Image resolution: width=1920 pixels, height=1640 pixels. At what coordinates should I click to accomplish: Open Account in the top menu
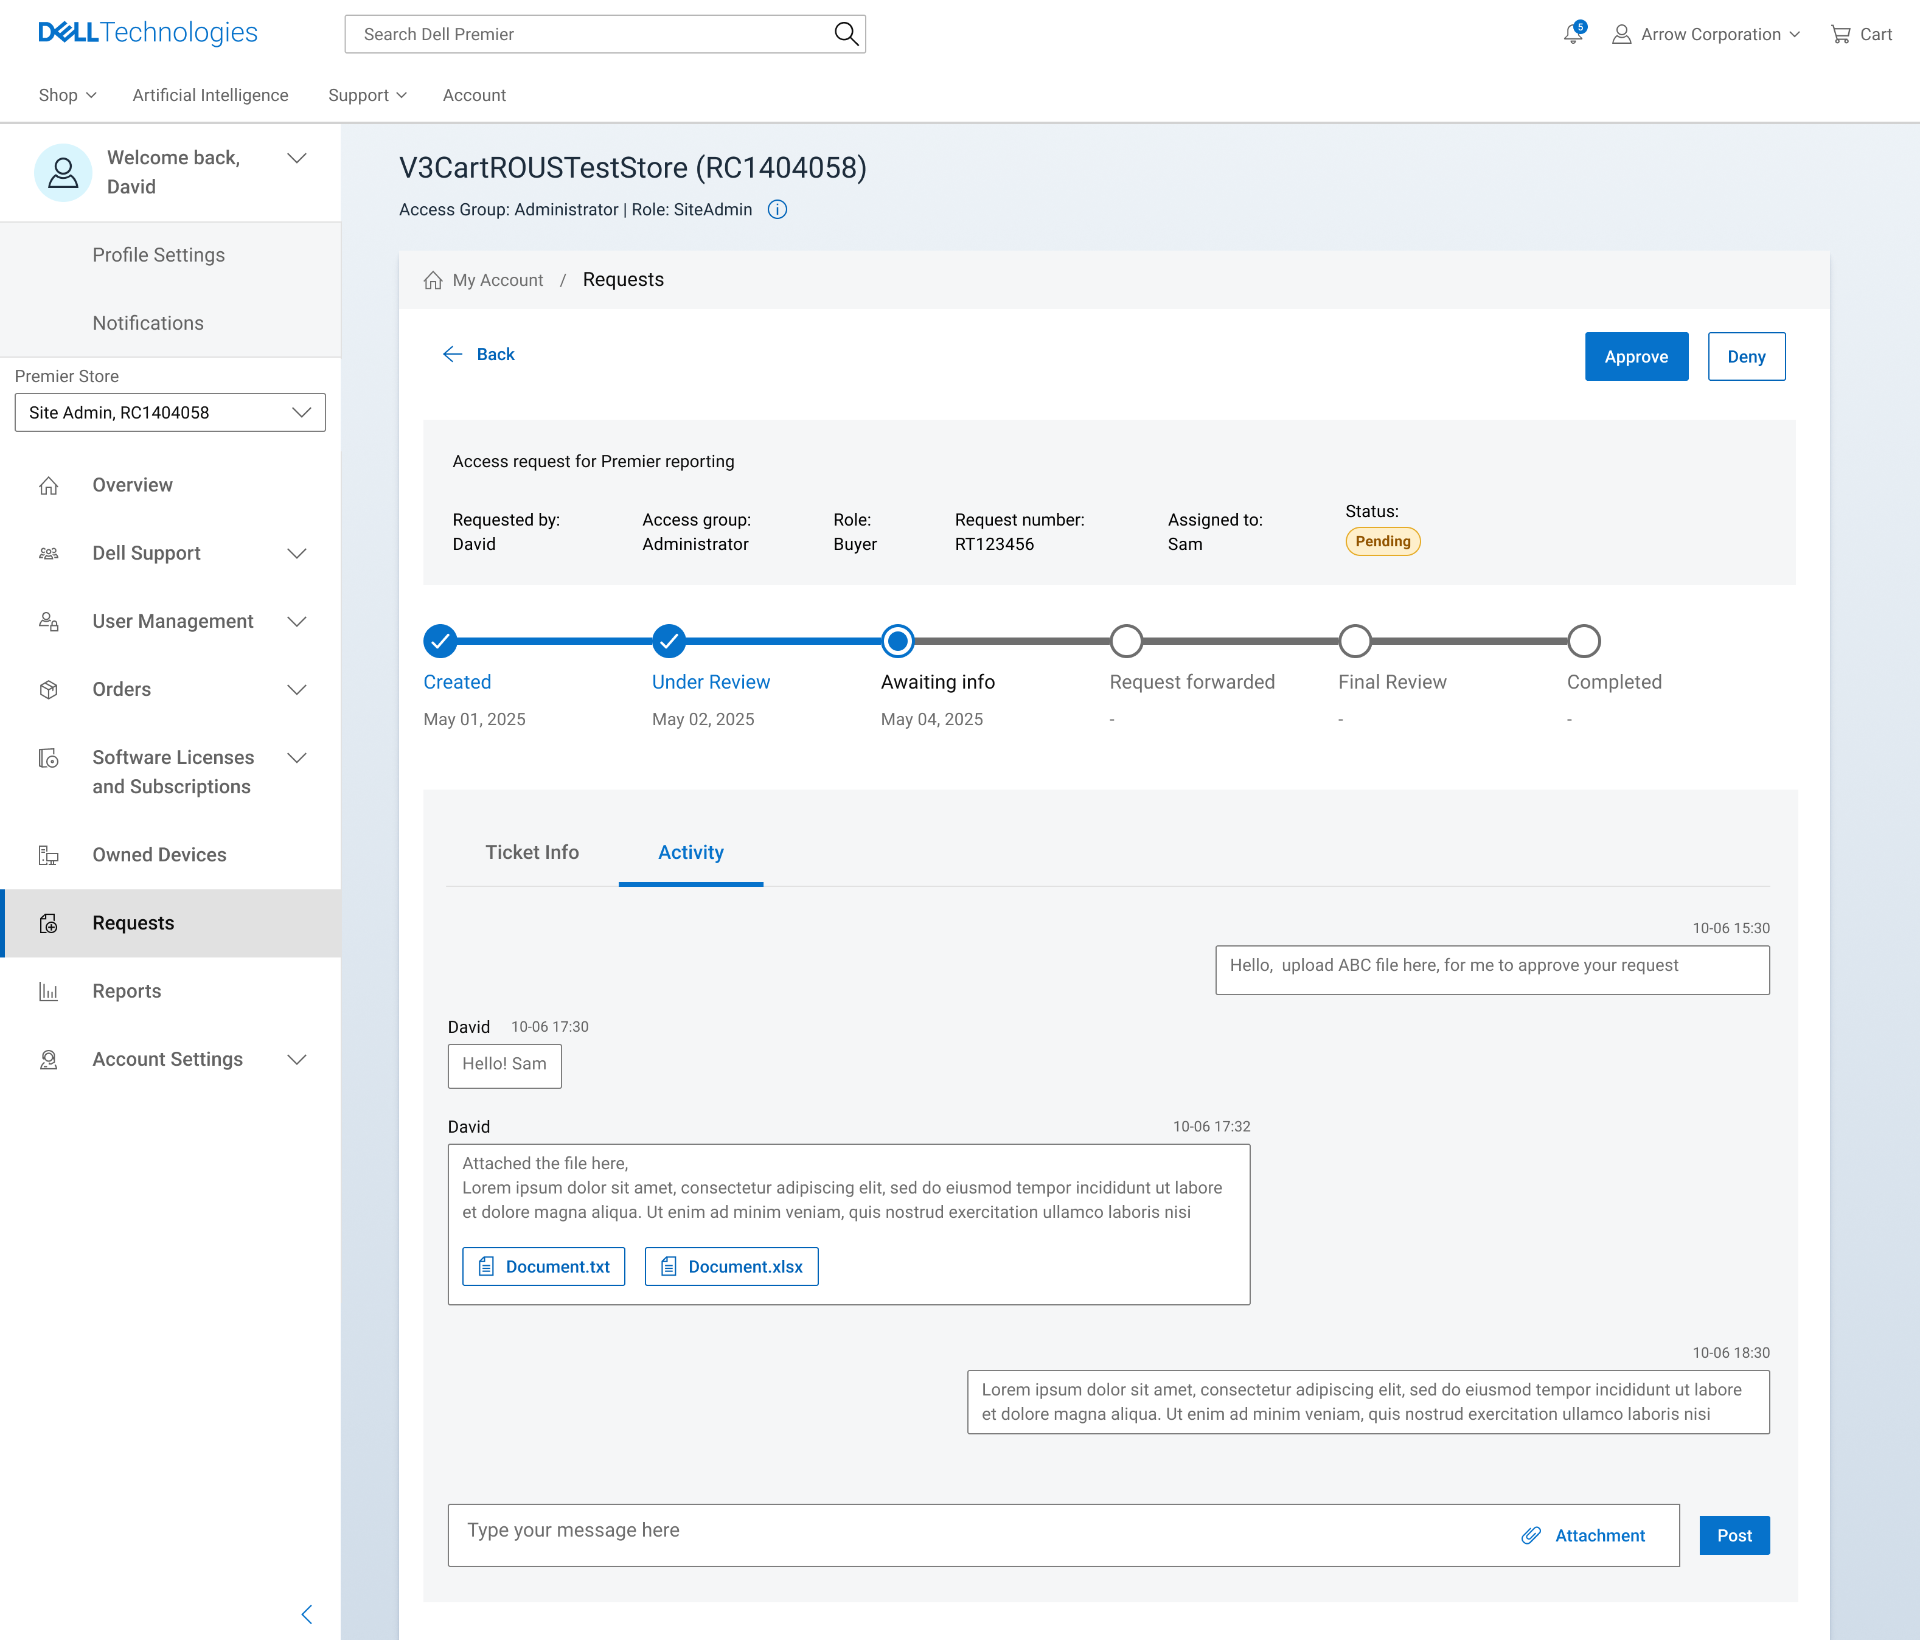474,95
